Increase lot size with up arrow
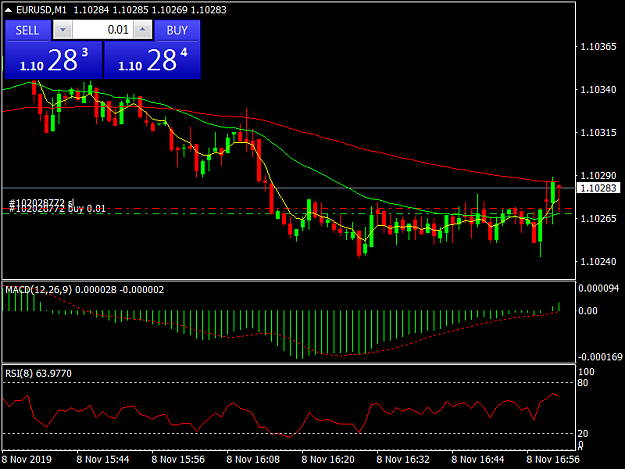The width and height of the screenshot is (625, 469). click(x=143, y=30)
